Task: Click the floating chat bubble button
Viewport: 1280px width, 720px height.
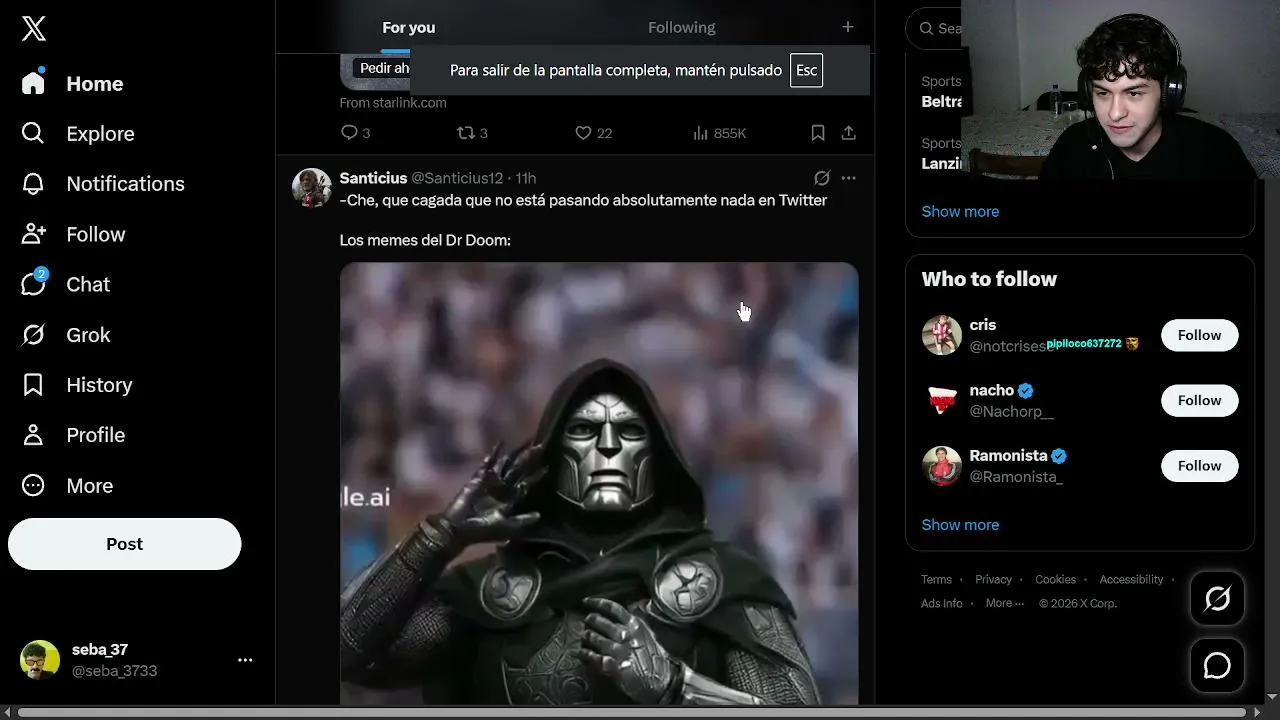Action: (x=1217, y=666)
